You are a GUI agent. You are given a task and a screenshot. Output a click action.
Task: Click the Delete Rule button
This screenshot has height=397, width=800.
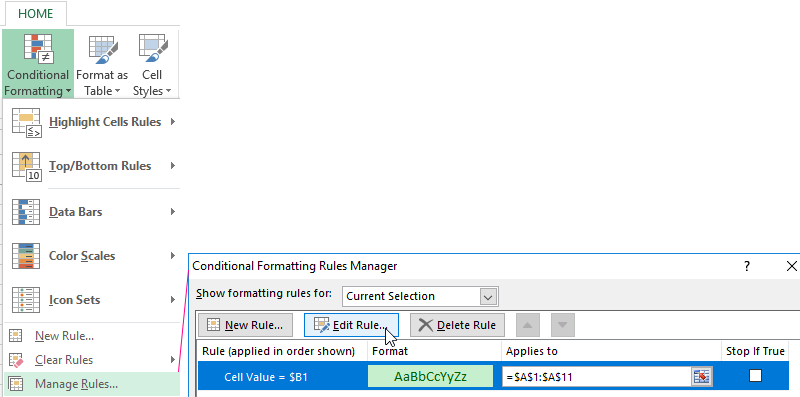pos(457,325)
